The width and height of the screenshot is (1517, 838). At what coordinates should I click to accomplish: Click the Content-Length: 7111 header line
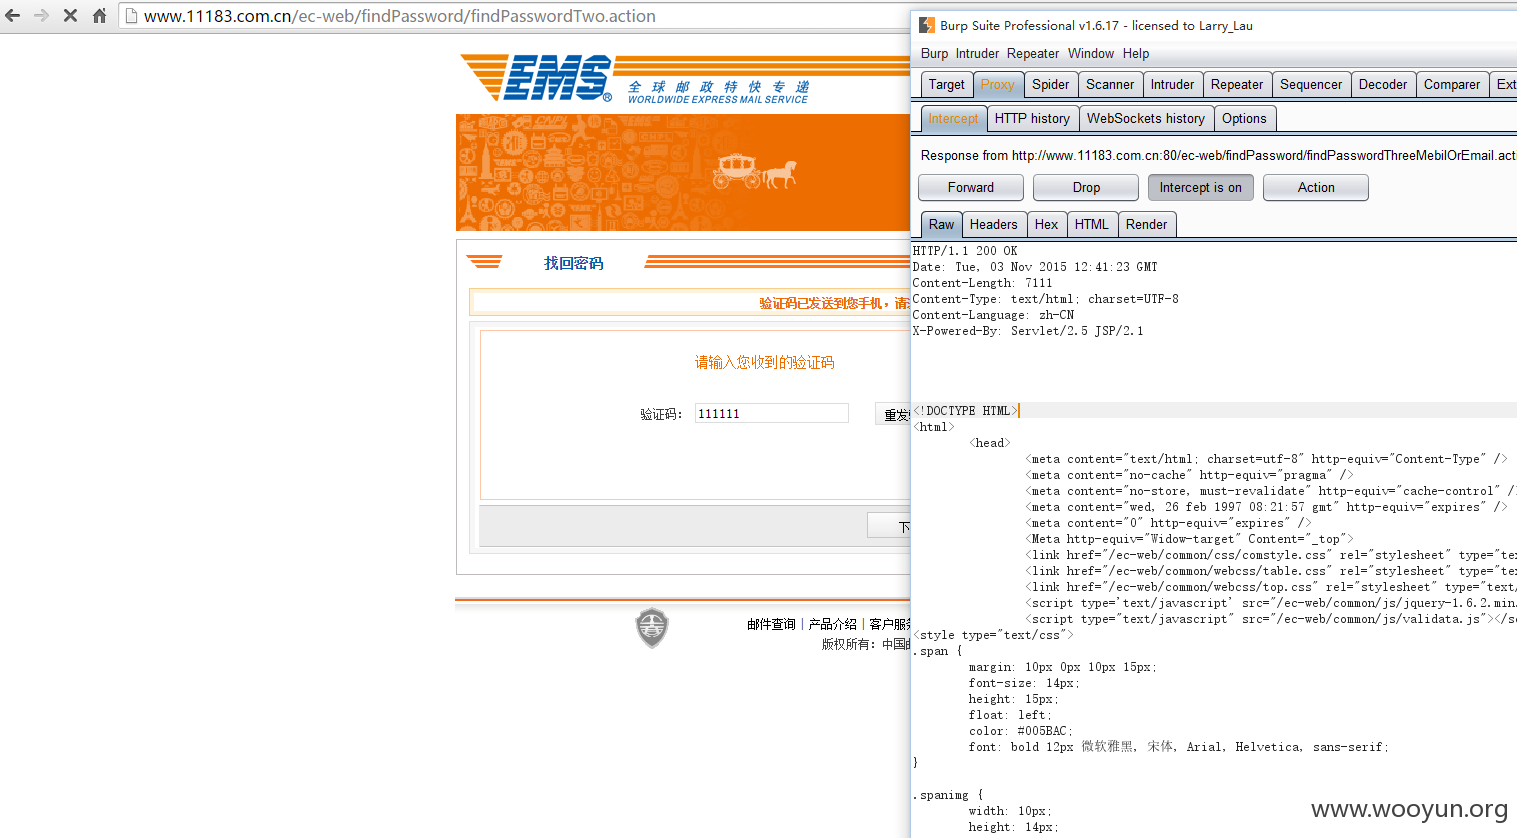983,283
